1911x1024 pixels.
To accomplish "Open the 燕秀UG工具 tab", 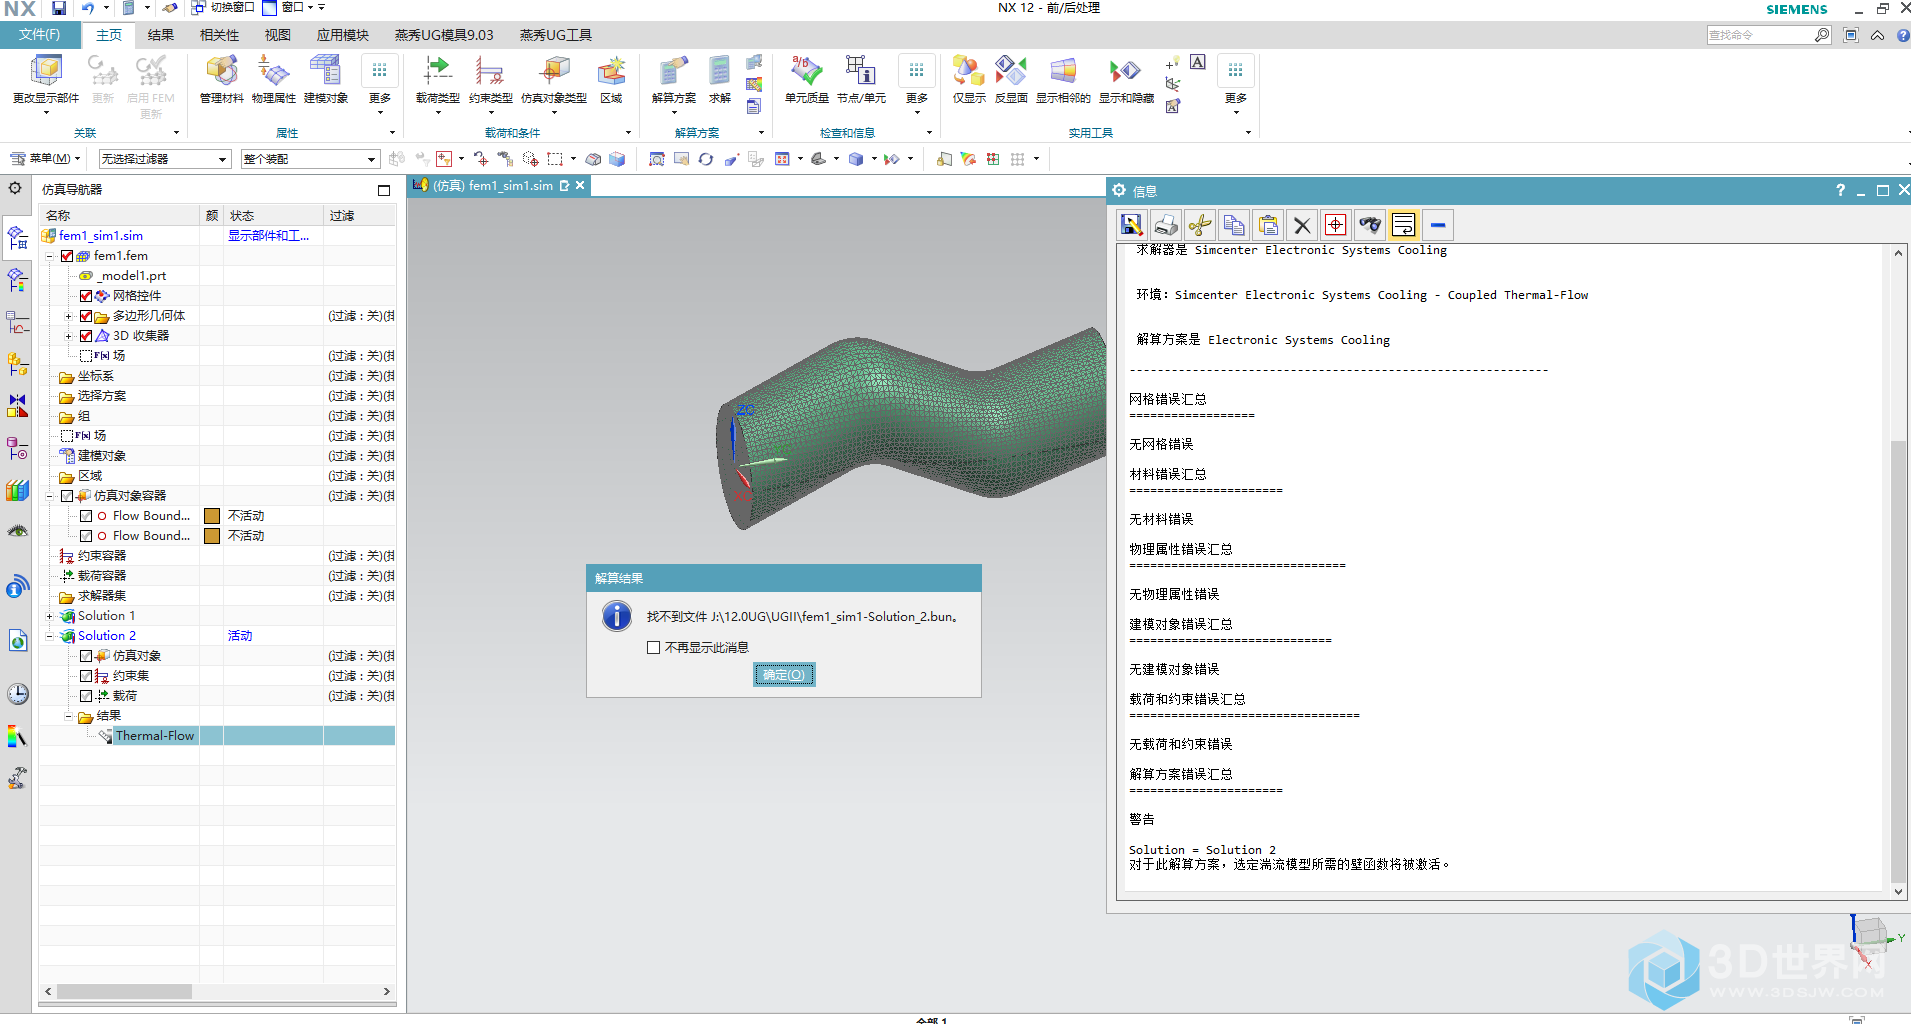I will (556, 35).
